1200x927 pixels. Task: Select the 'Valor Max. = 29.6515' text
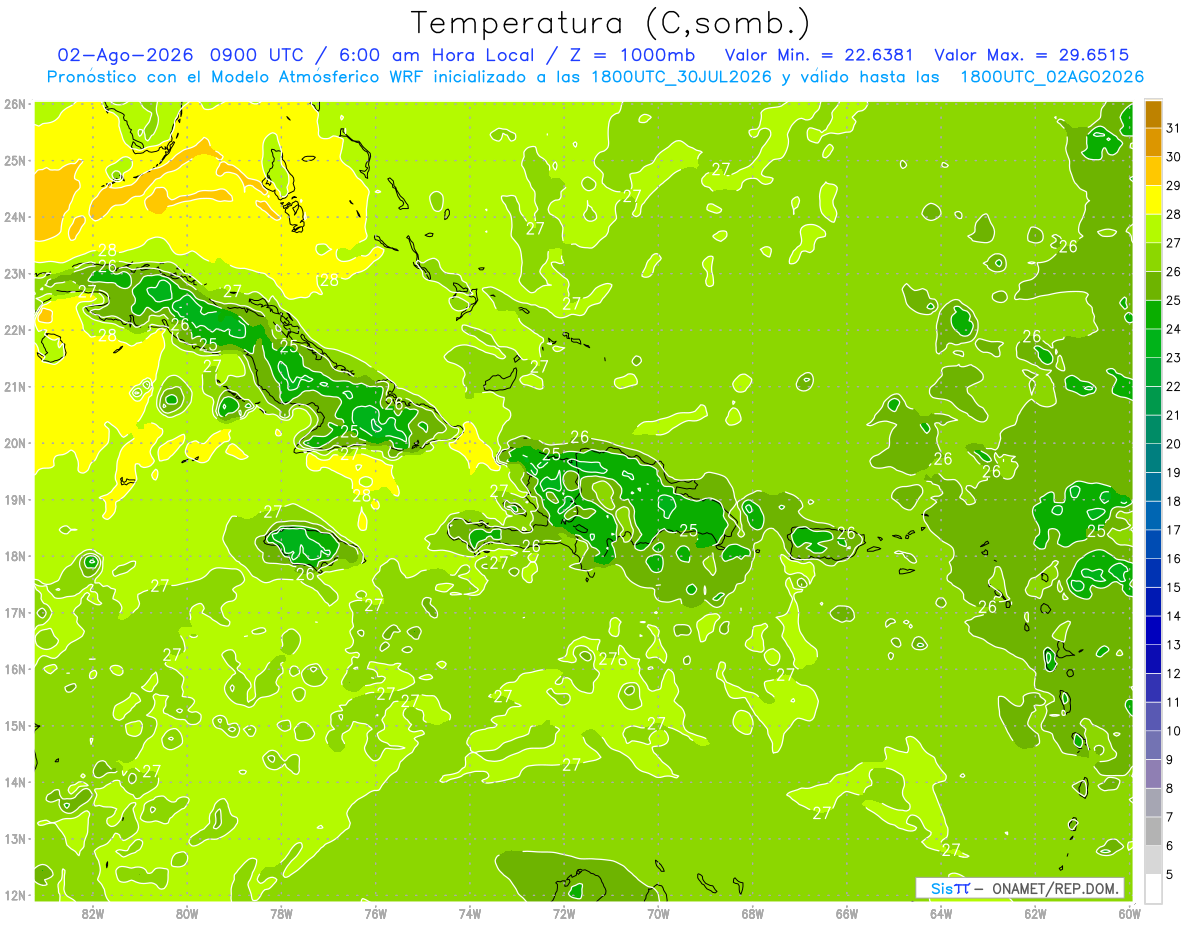tap(1031, 55)
